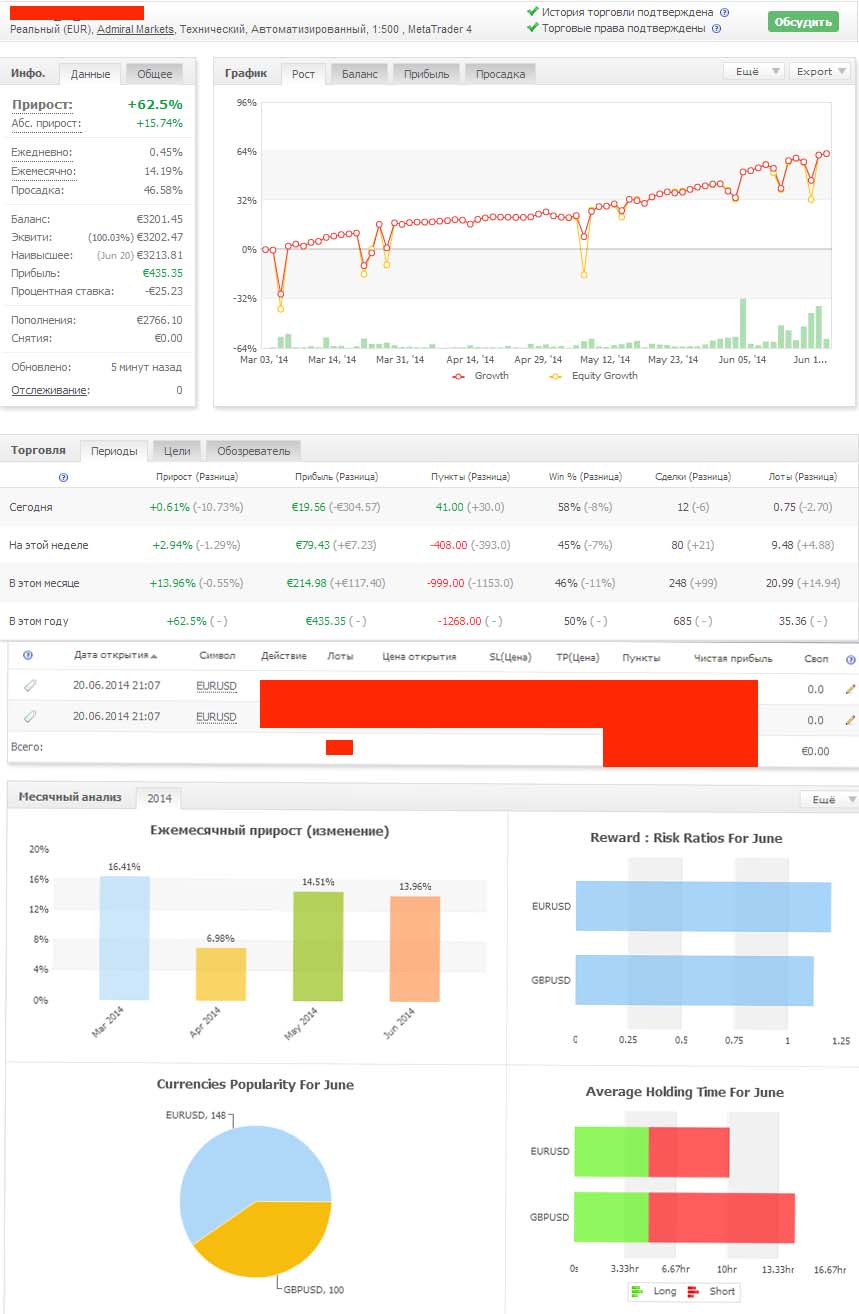Viewport: 859px width, 1314px height.
Task: Click paperclip icon of first EURUSD trade
Action: 30,686
